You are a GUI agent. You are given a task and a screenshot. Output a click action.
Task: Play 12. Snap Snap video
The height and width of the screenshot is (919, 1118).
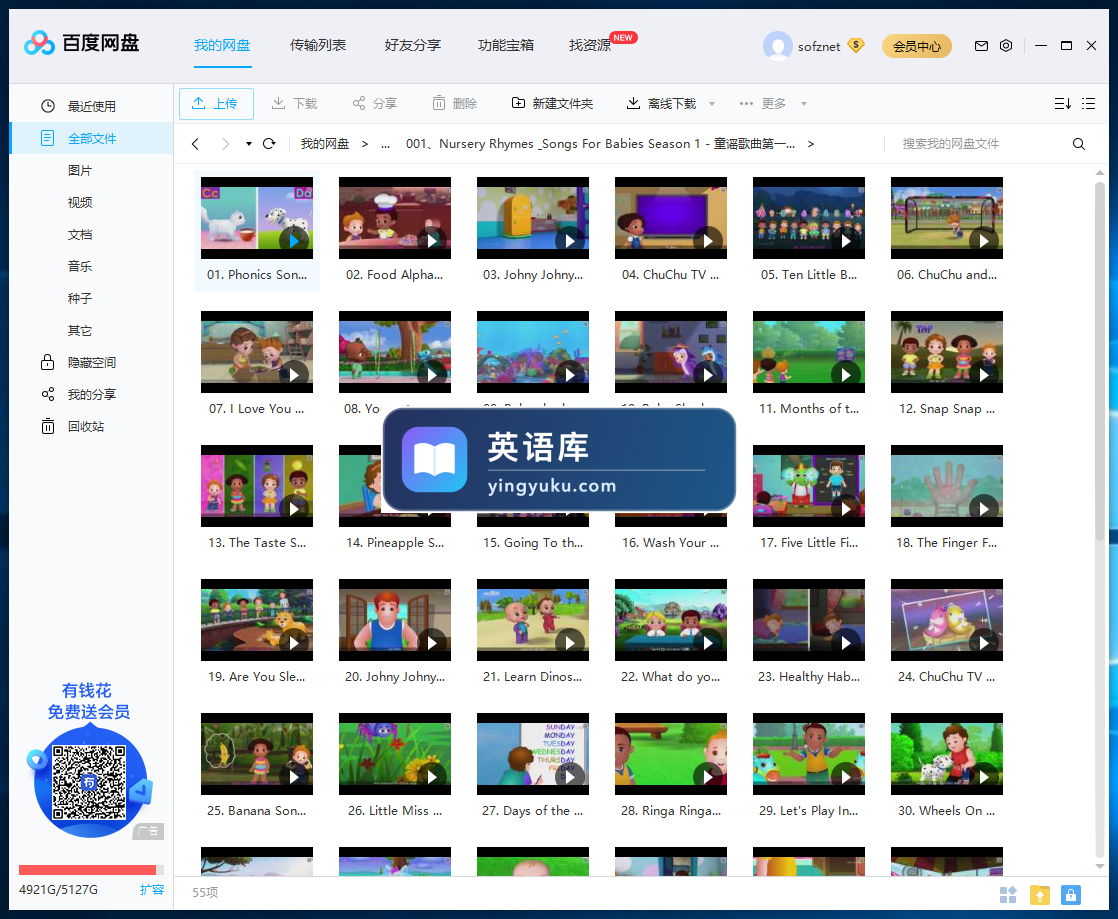pyautogui.click(x=983, y=374)
